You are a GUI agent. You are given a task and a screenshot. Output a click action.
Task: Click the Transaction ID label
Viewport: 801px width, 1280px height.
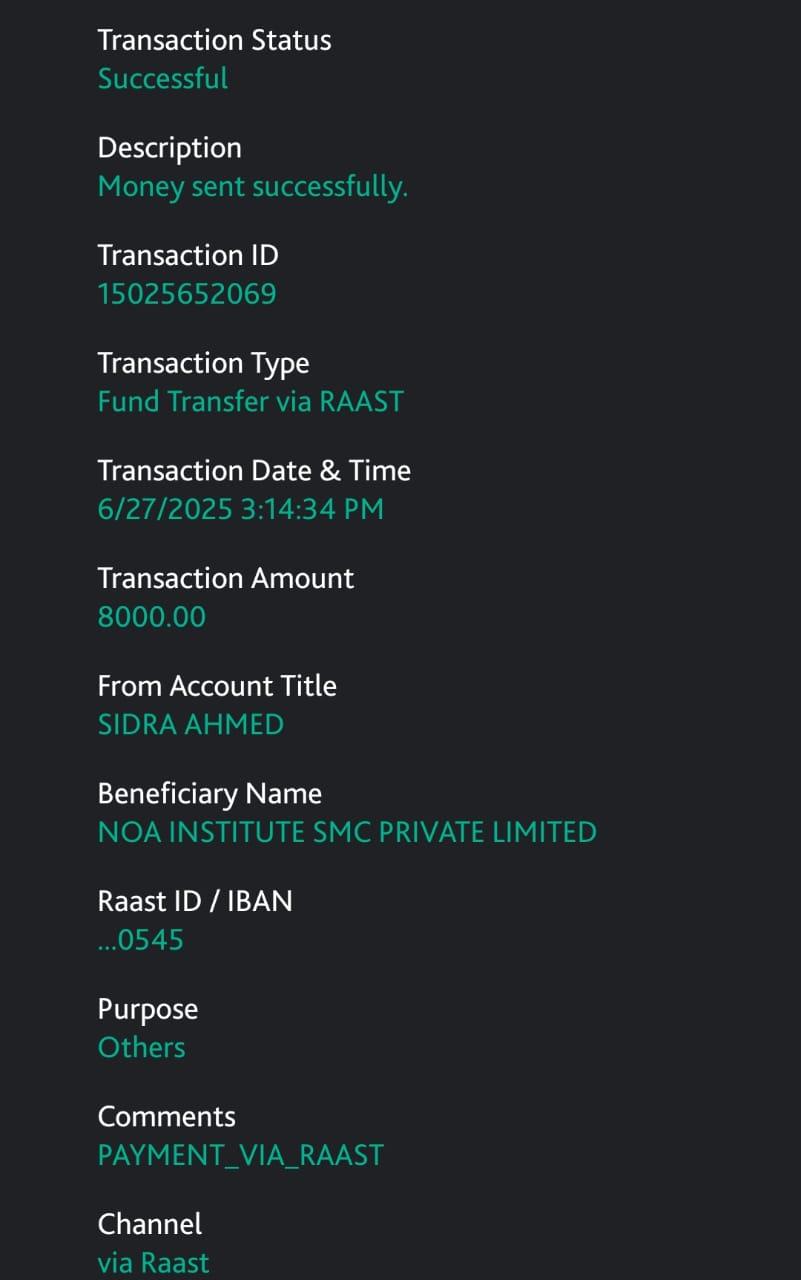pyautogui.click(x=188, y=256)
